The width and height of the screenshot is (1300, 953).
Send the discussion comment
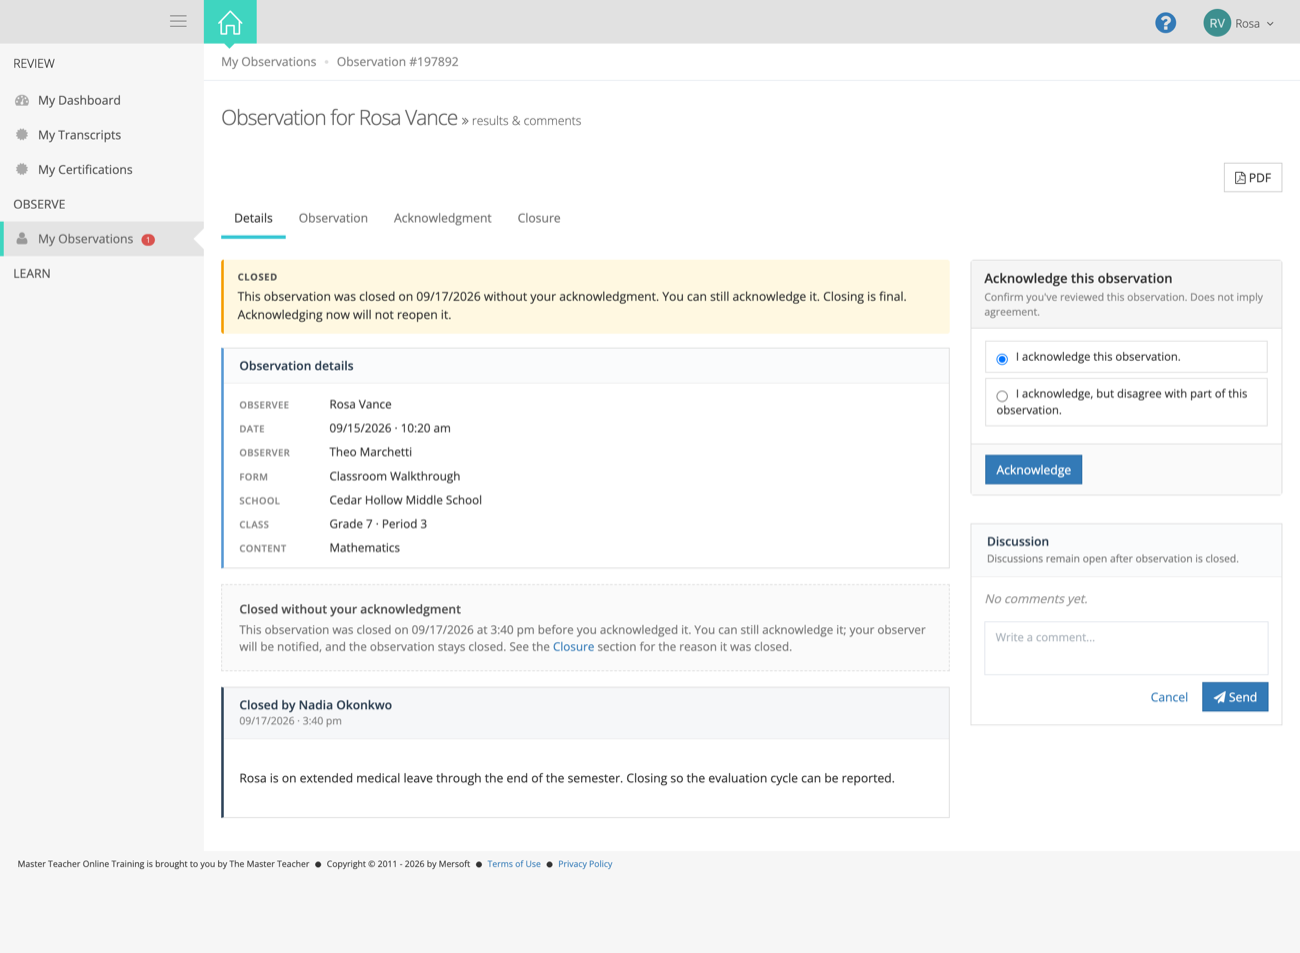tap(1235, 697)
